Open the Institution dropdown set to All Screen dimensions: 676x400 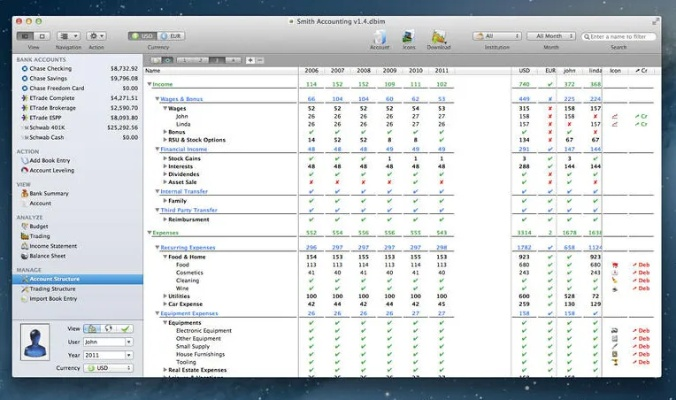click(x=497, y=35)
